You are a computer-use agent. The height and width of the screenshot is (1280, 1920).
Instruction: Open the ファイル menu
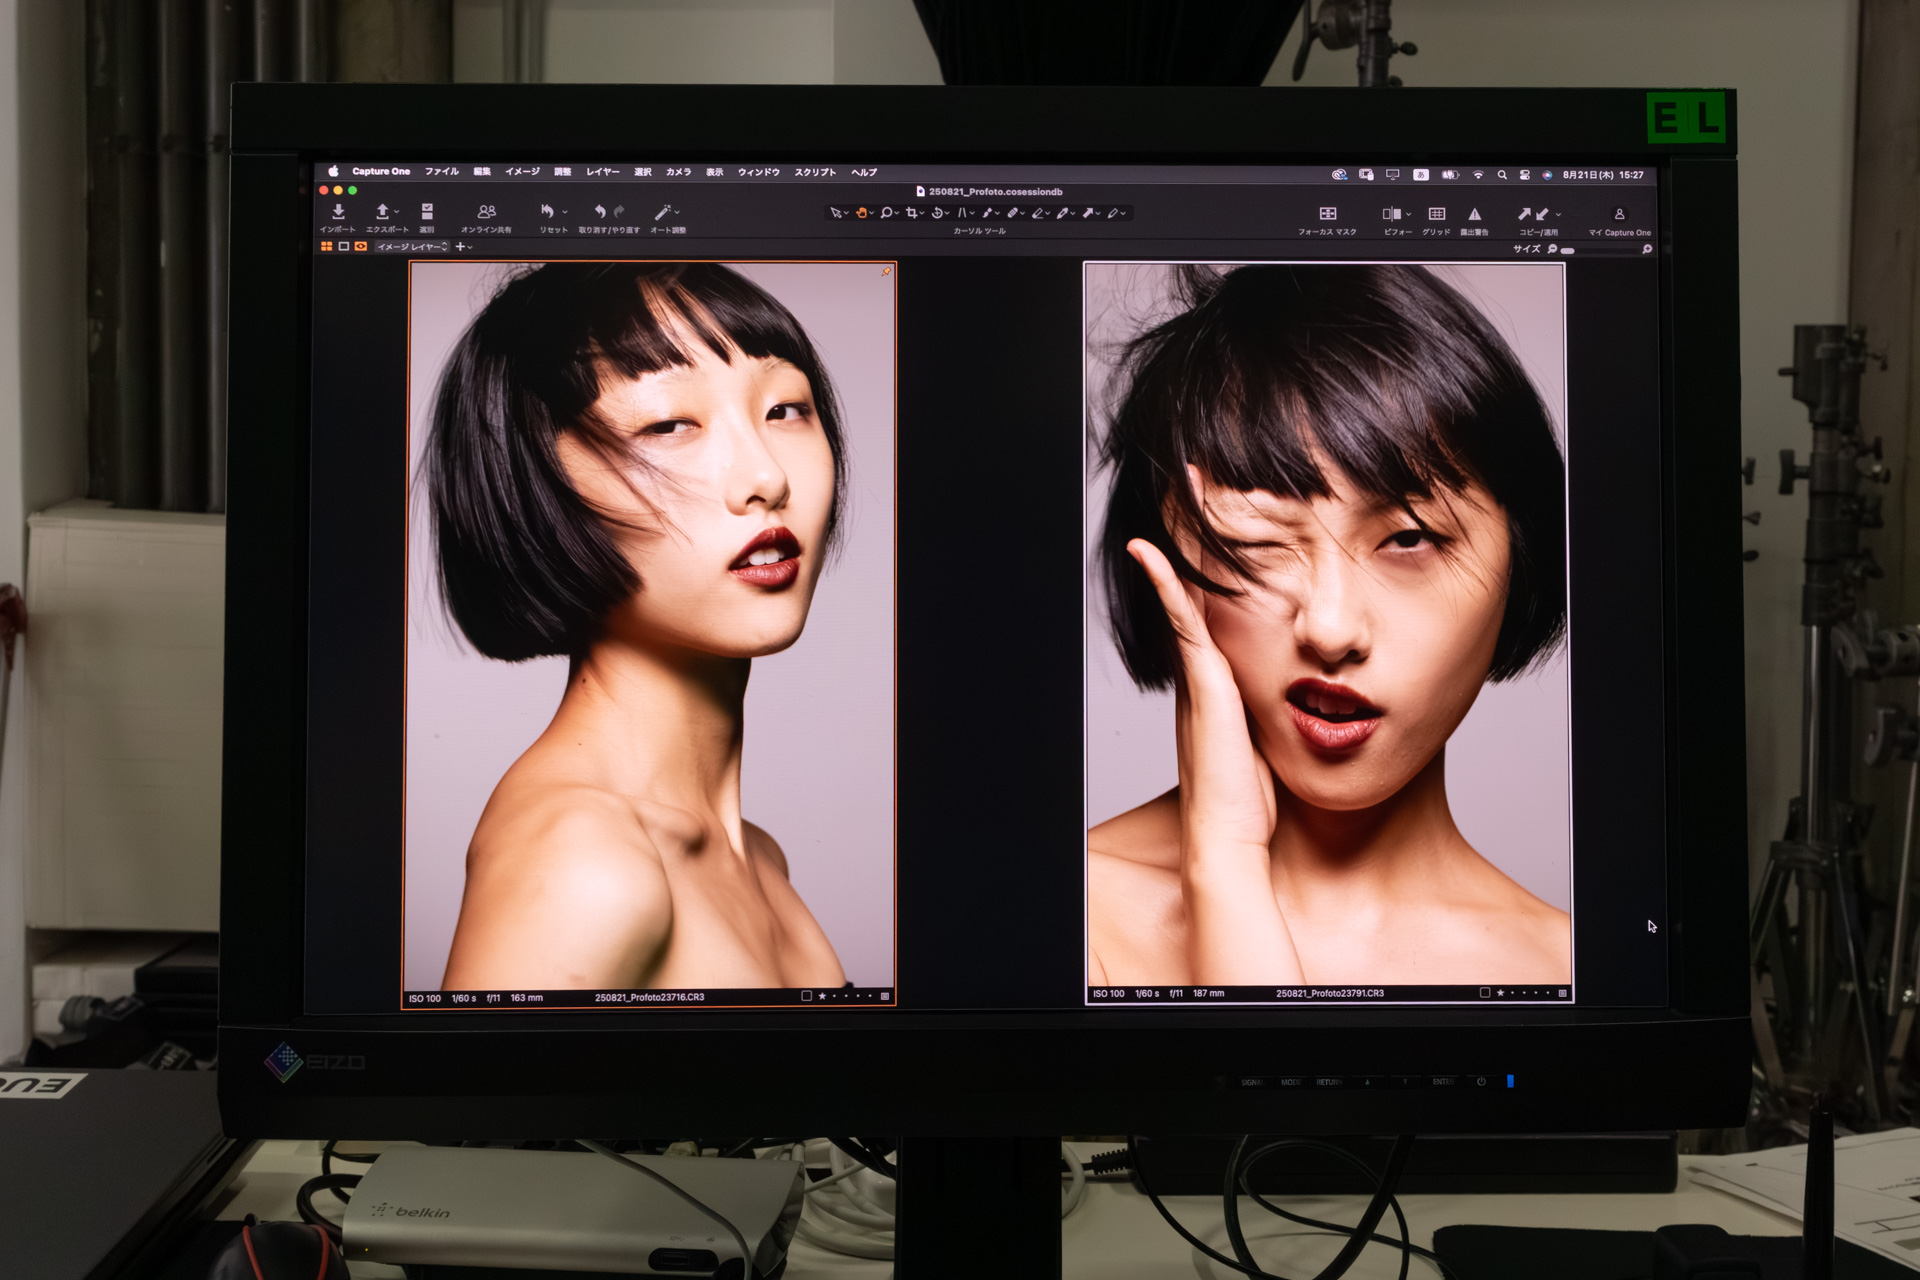click(441, 172)
